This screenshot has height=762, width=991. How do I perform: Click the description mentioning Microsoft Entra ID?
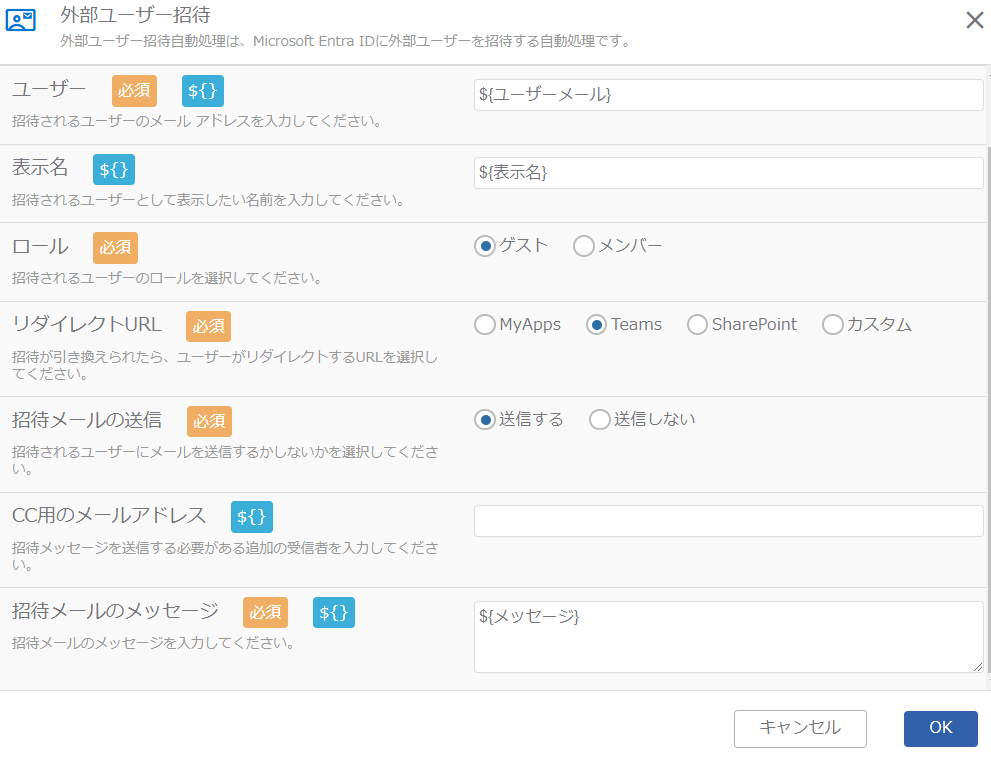(346, 42)
